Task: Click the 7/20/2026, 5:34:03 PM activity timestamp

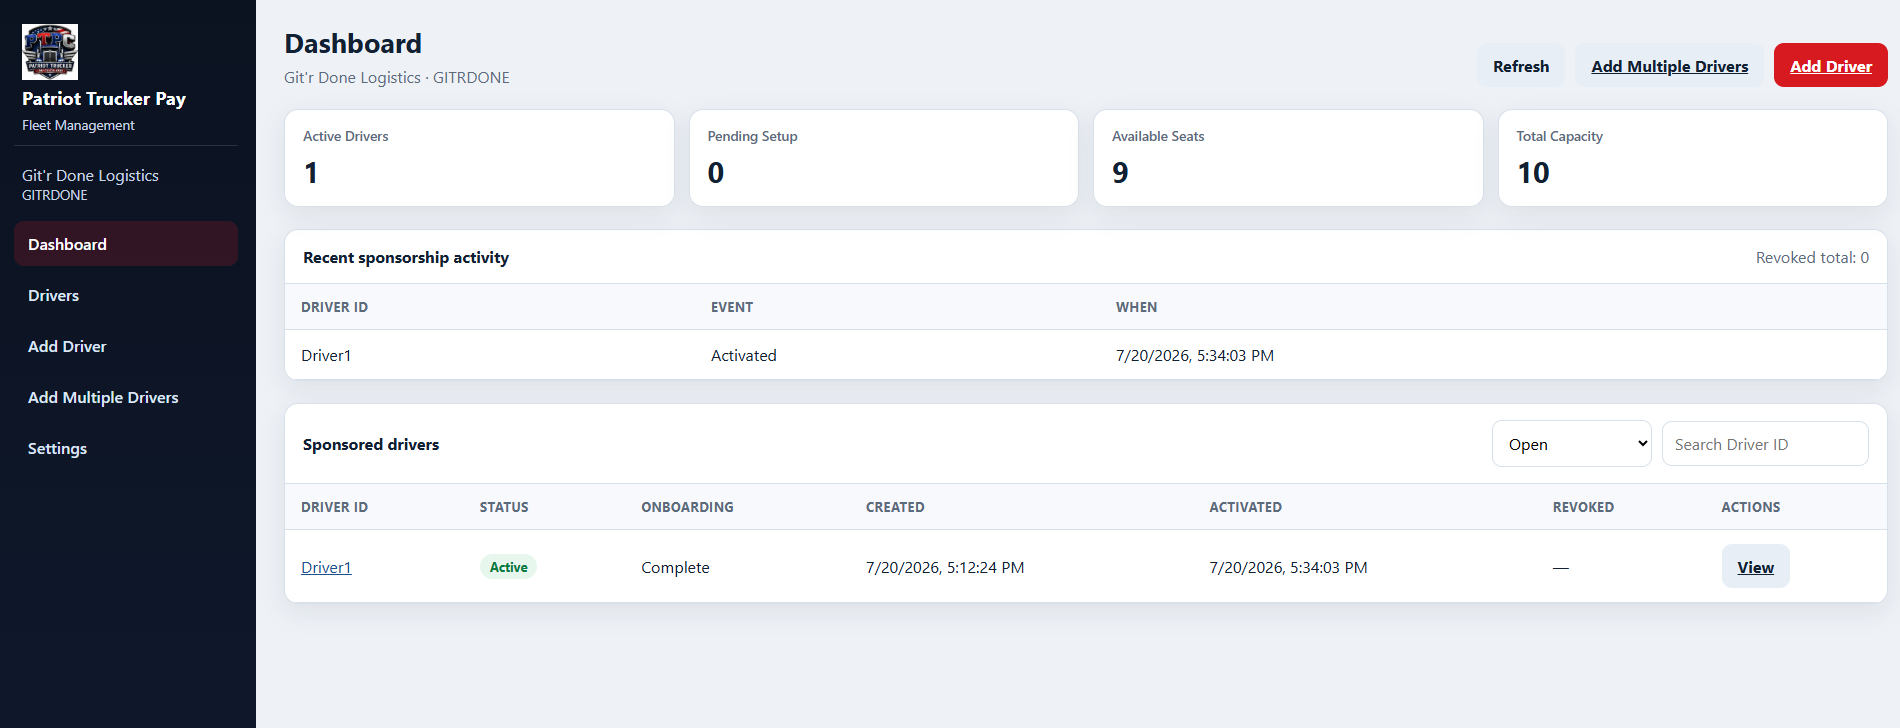Action: click(x=1195, y=355)
